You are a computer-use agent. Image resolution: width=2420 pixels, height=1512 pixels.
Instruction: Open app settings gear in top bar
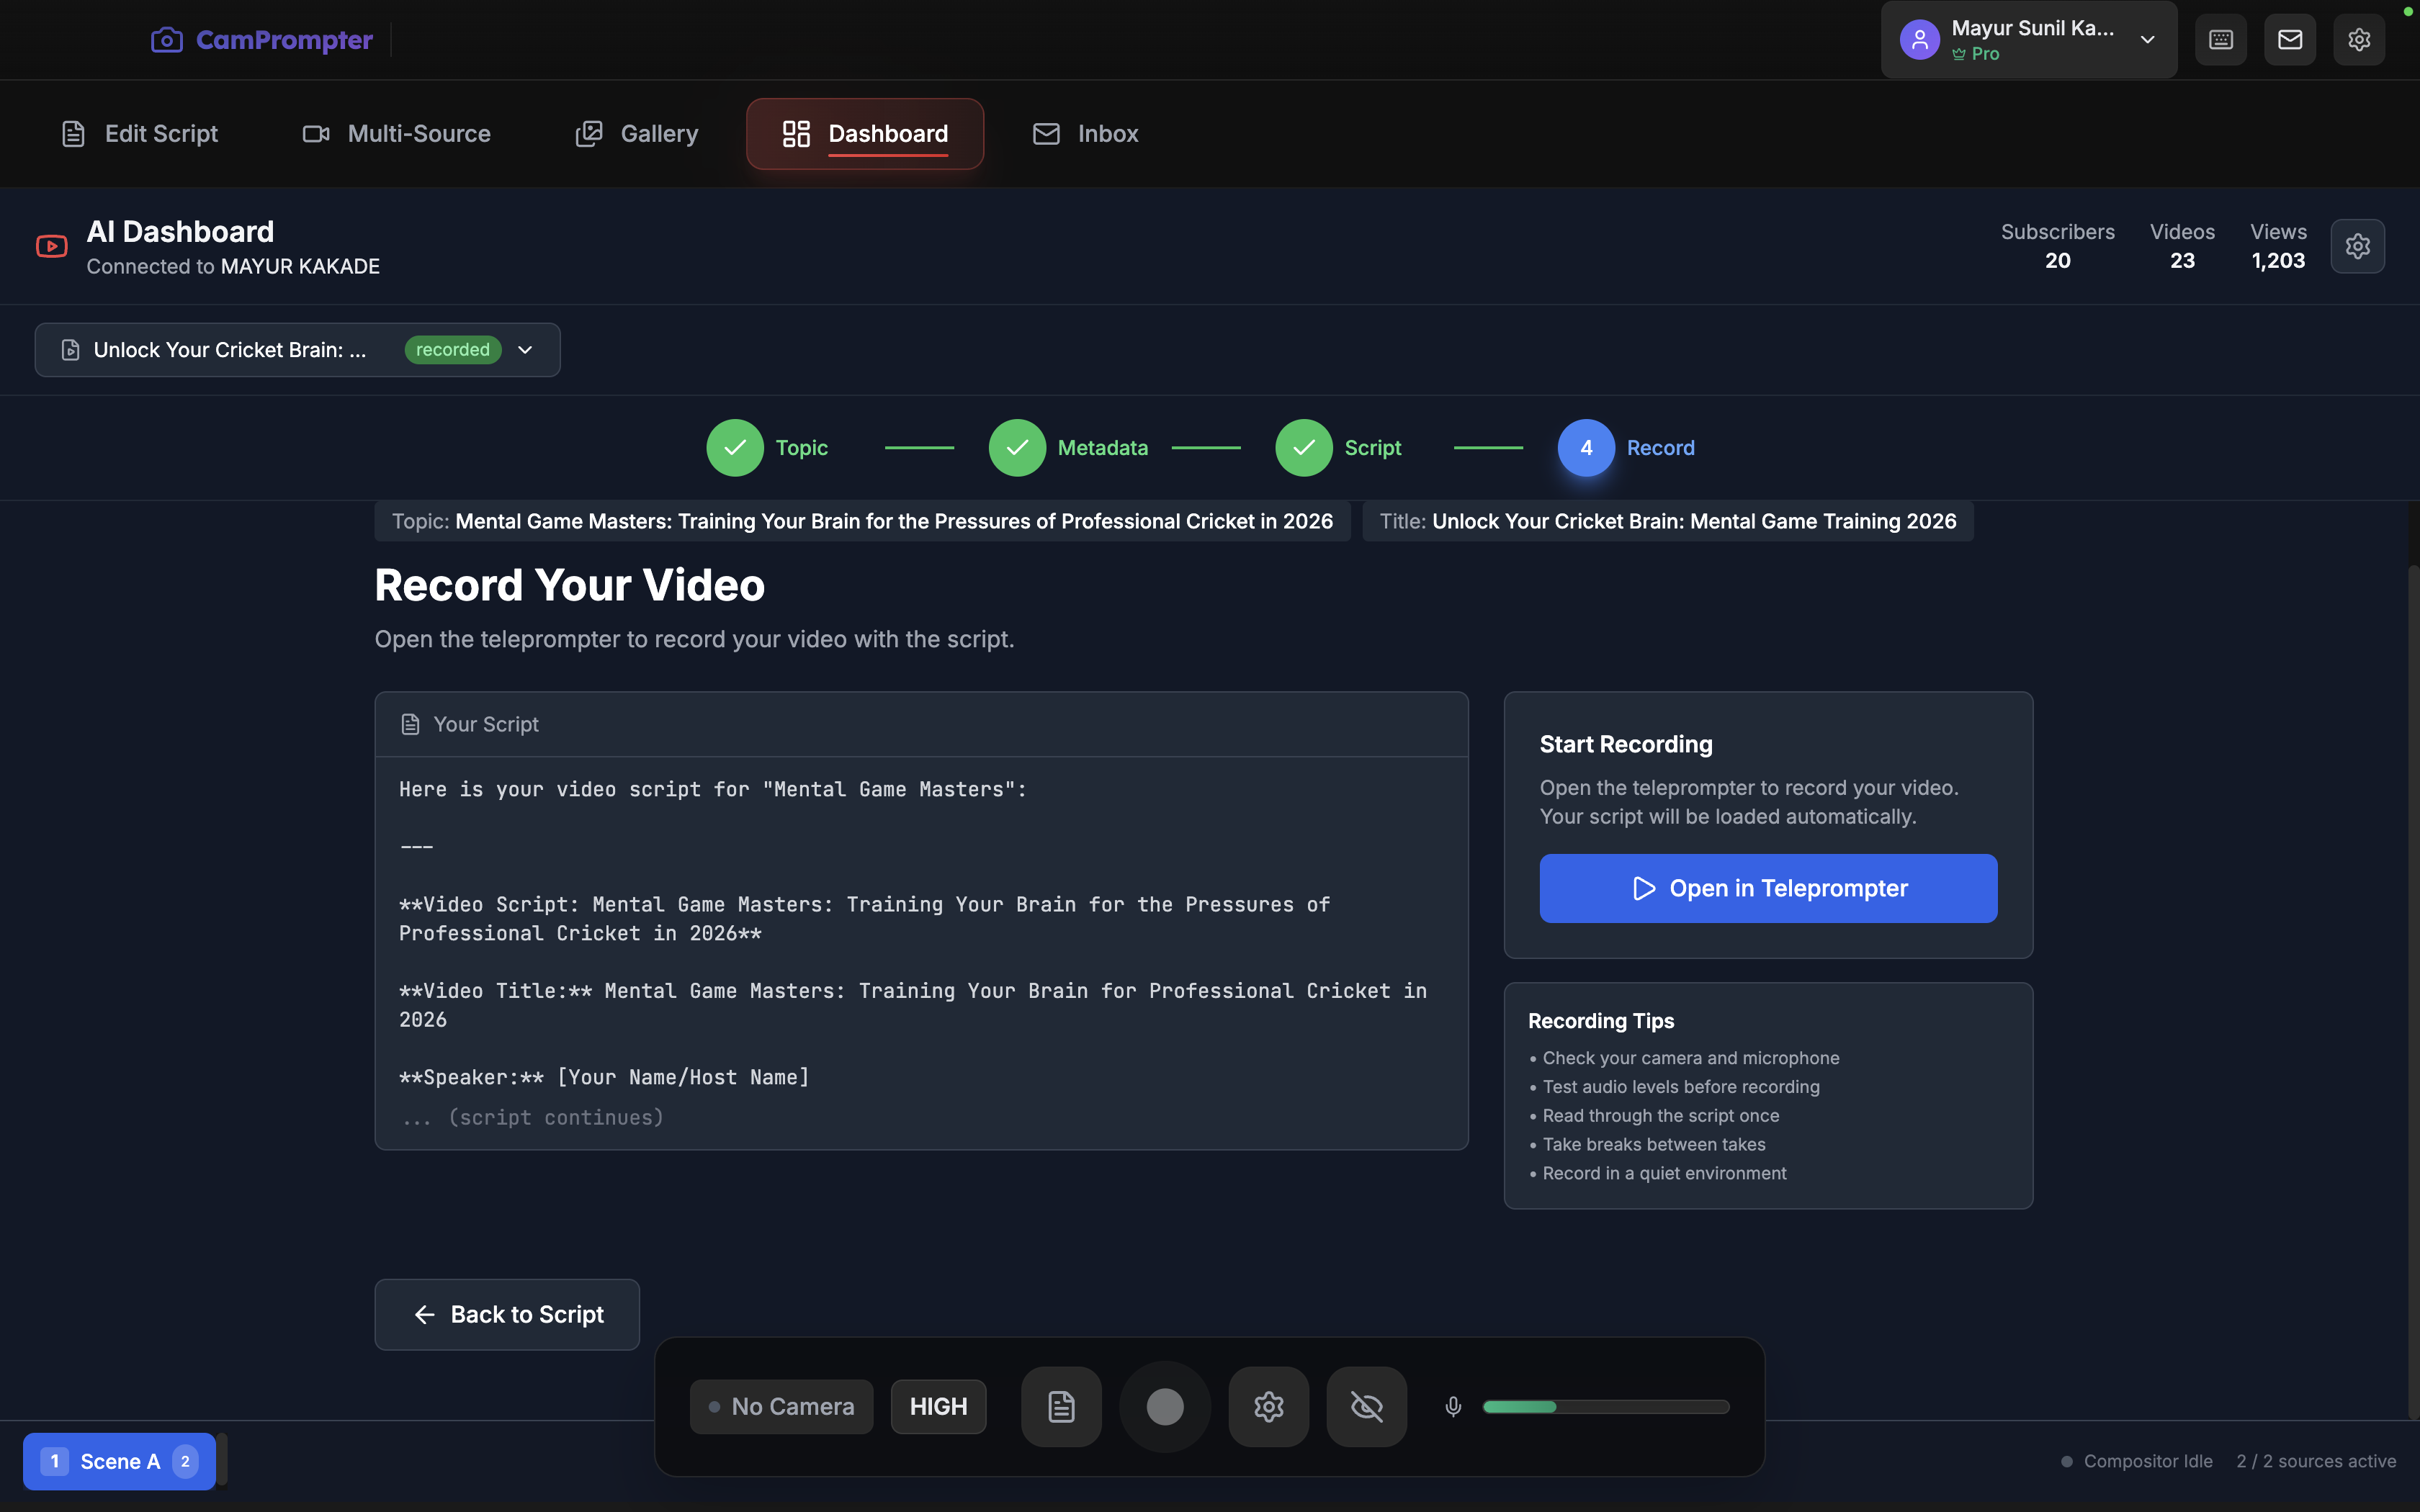(2359, 40)
